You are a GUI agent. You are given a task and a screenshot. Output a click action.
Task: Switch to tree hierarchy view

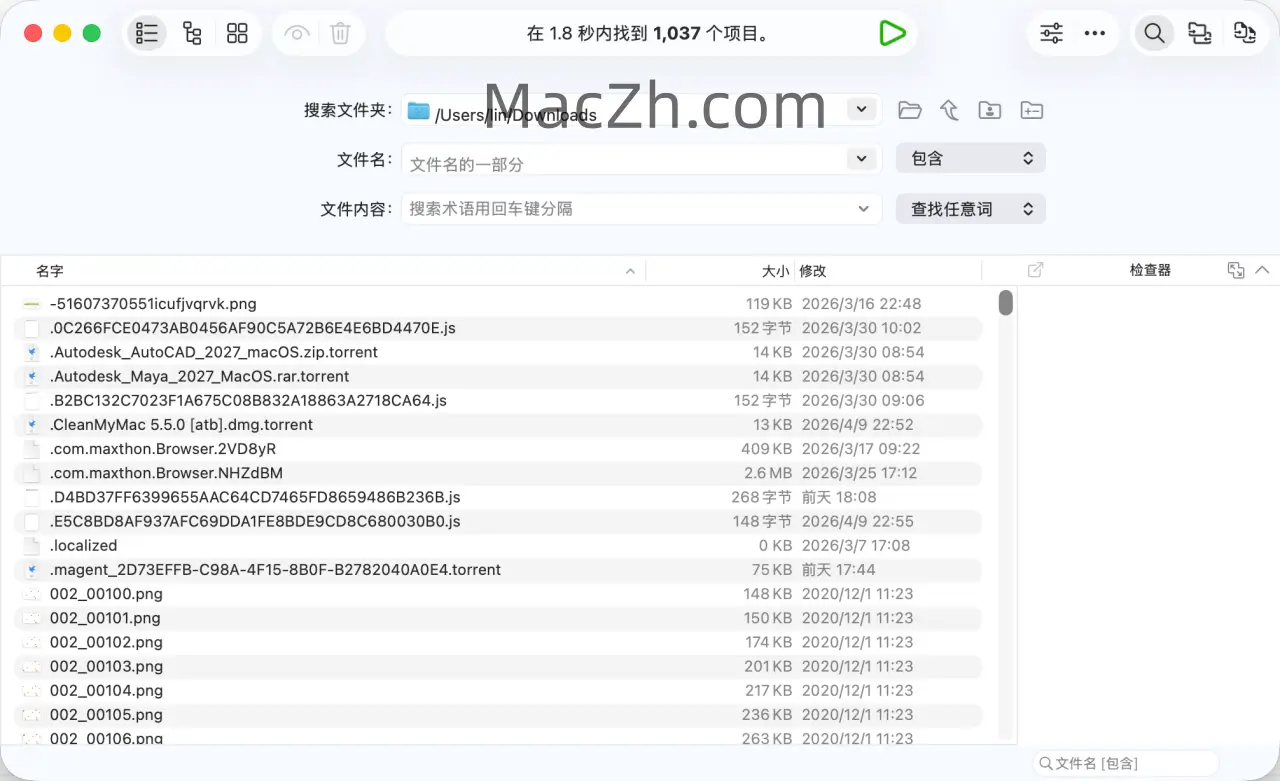coord(192,34)
